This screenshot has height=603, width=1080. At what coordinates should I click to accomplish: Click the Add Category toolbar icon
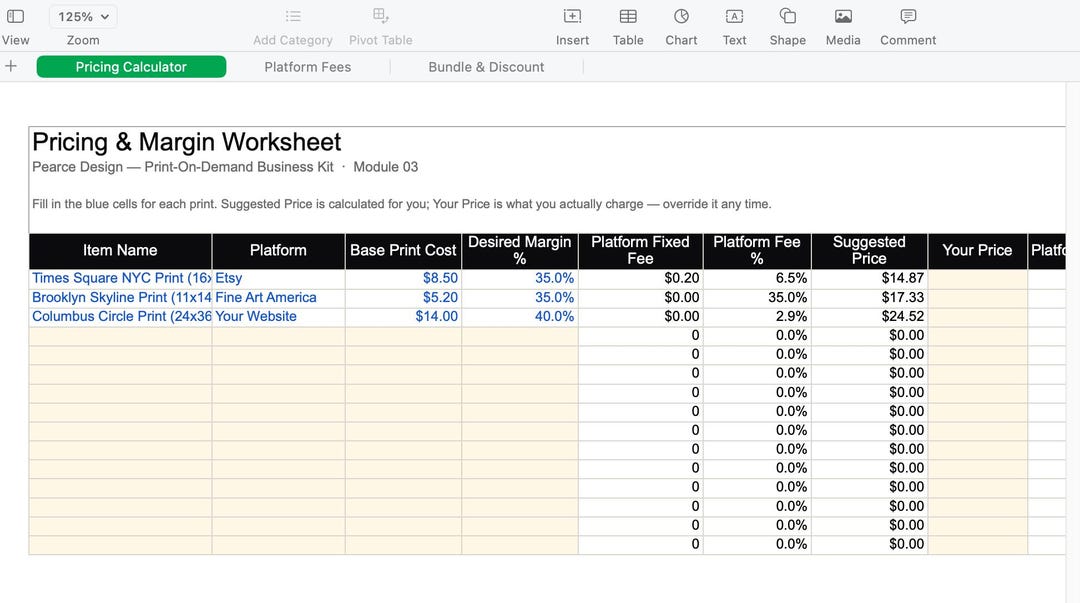tap(293, 16)
